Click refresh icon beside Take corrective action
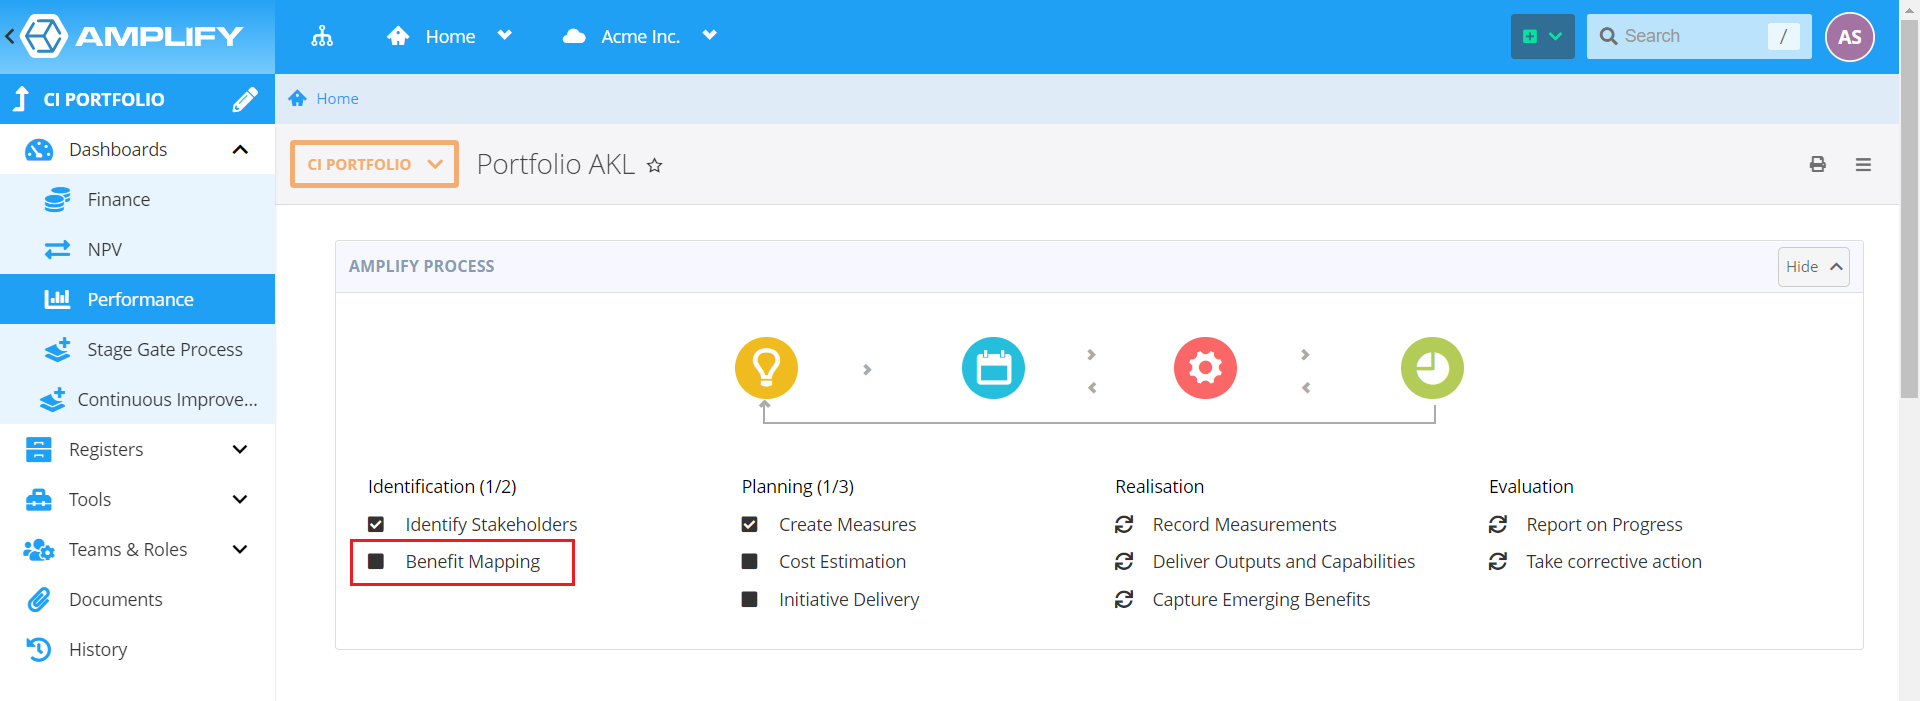The width and height of the screenshot is (1920, 701). [1498, 562]
